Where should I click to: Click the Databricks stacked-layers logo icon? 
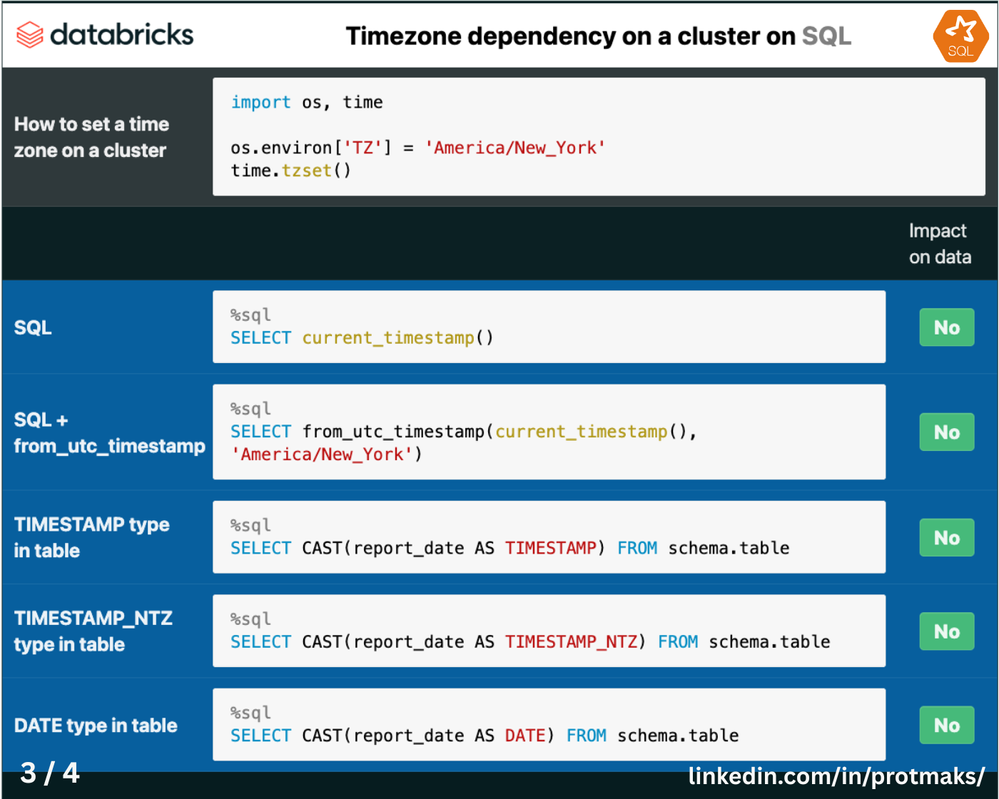tap(30, 35)
